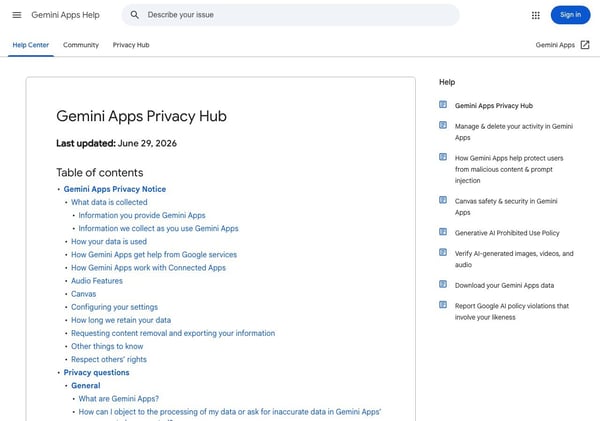Click article icon beside Verify AI-generated images
600x421 pixels.
(443, 252)
